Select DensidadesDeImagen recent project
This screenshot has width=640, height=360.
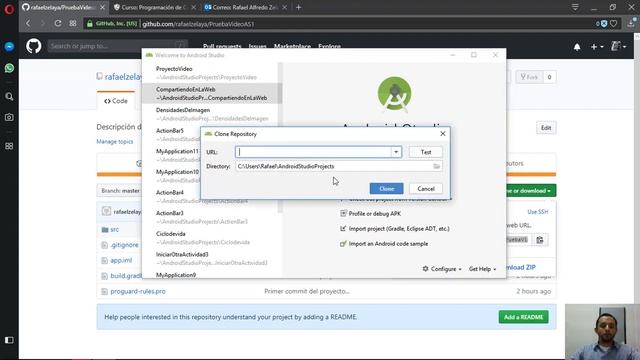pos(210,114)
